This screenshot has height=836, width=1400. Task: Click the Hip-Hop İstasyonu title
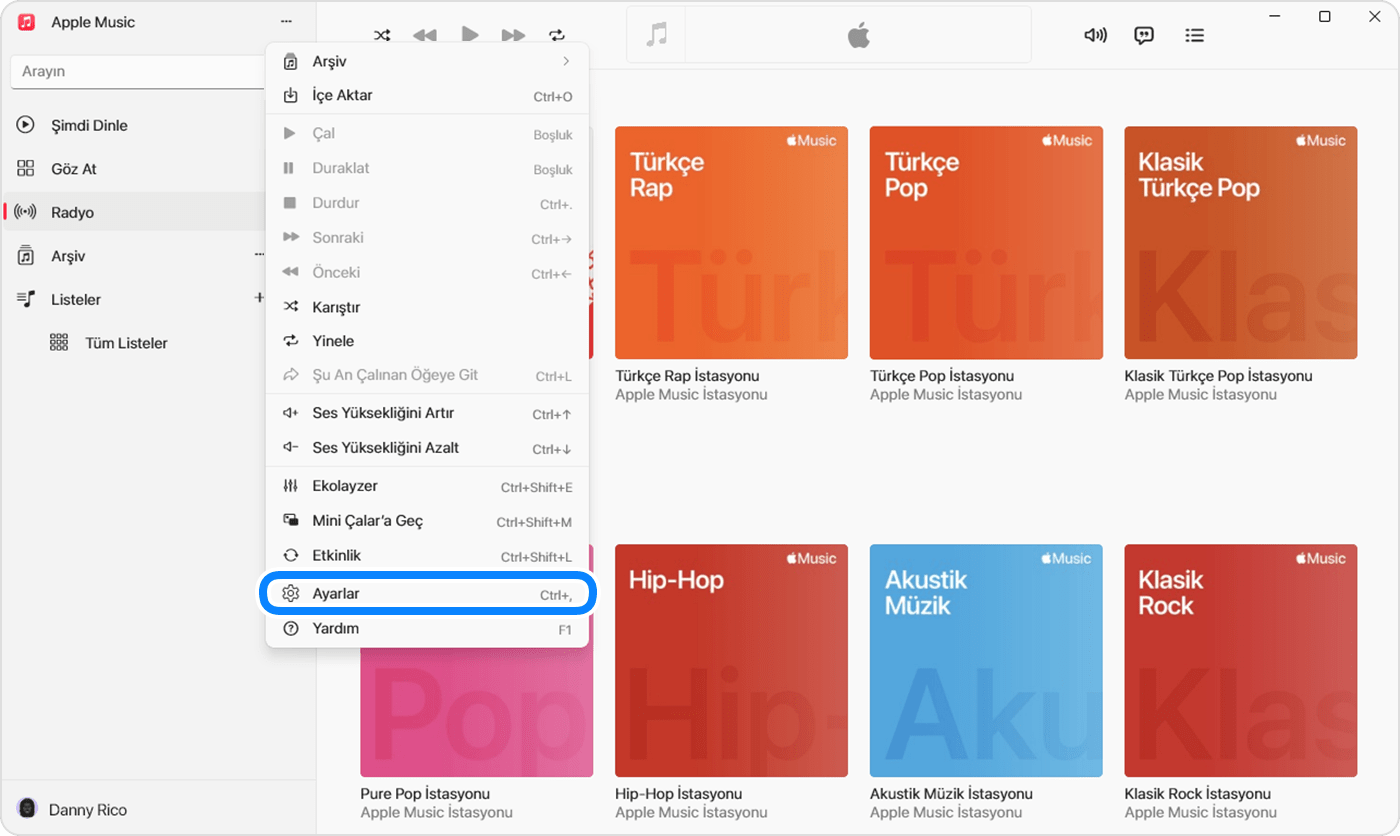[x=678, y=794]
